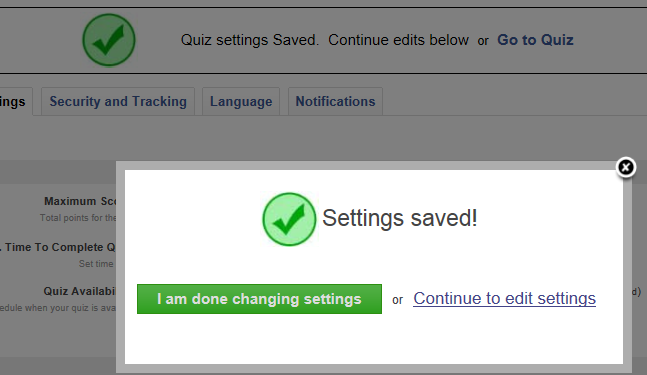The height and width of the screenshot is (375, 647).
Task: Open the Go to Quiz link
Action: click(x=535, y=40)
